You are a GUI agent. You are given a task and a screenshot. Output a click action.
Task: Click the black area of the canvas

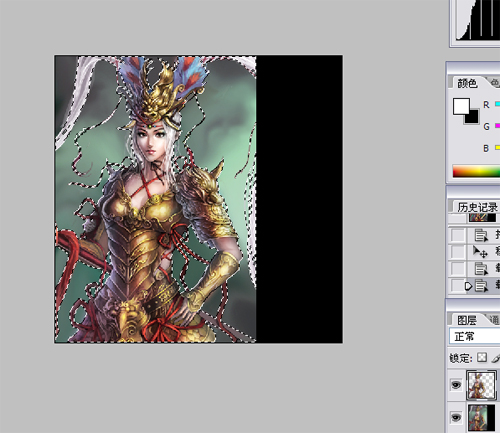299,199
